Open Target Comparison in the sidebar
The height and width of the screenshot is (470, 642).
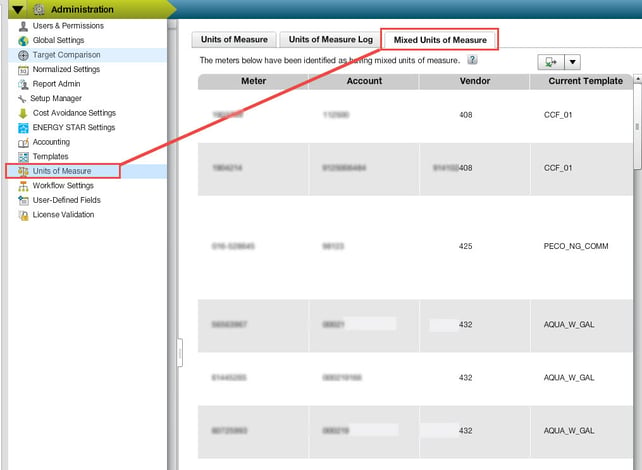(x=66, y=55)
